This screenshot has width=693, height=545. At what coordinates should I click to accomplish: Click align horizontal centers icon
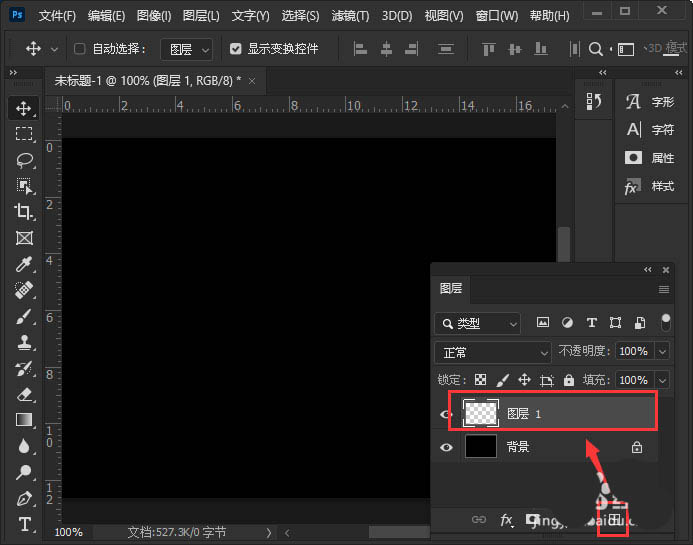[x=386, y=49]
